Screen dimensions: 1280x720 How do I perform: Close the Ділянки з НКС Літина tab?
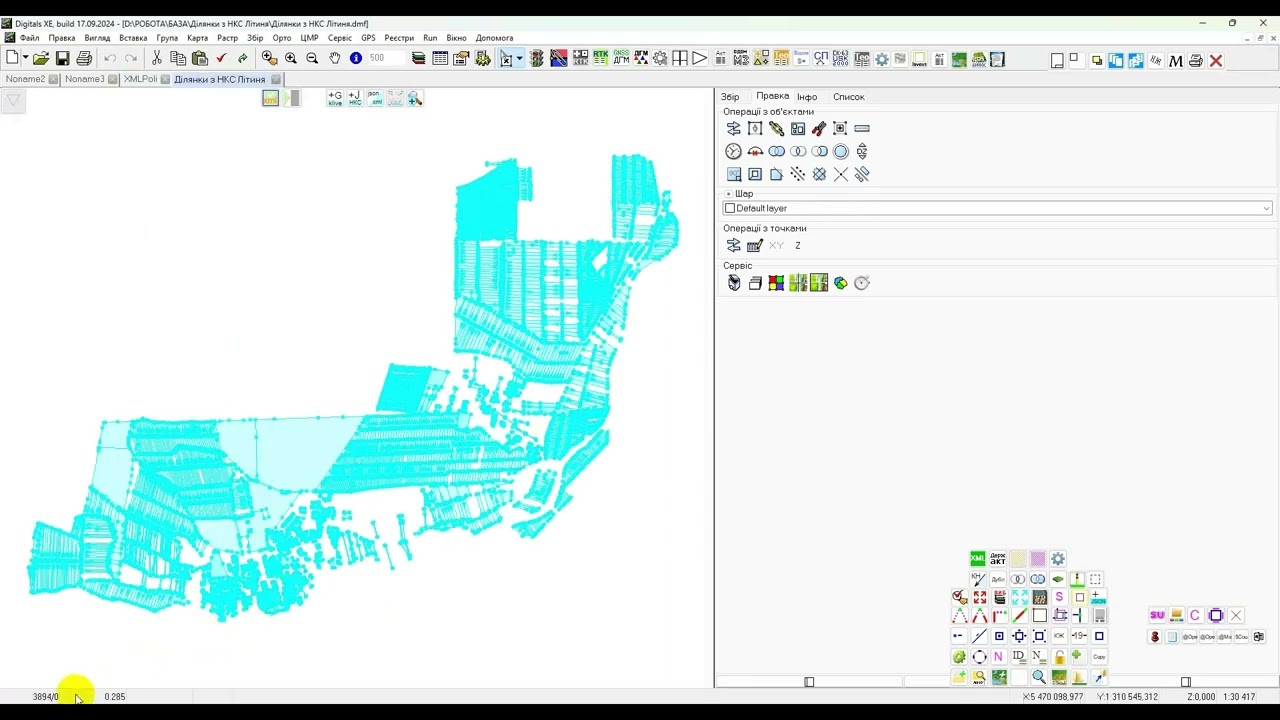[x=276, y=79]
